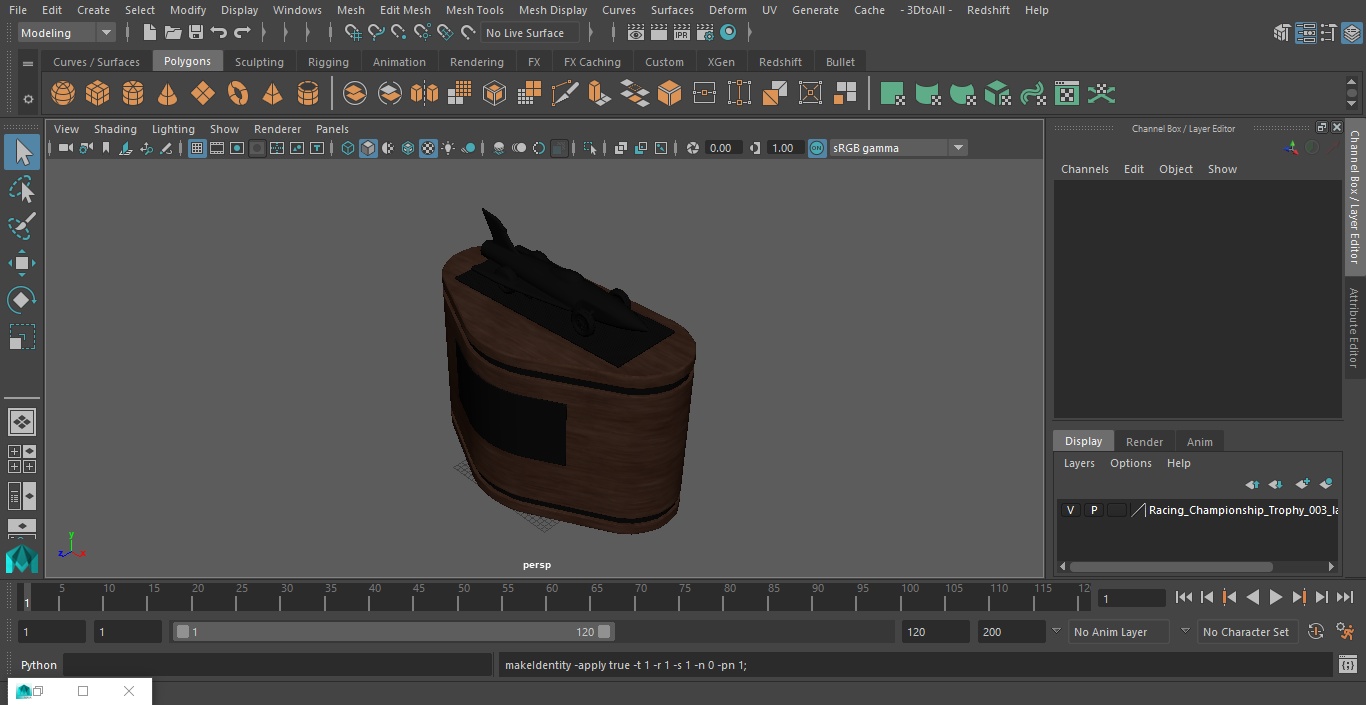Viewport: 1366px width, 705px height.
Task: Create a polygon cone from the shelf
Action: (168, 94)
